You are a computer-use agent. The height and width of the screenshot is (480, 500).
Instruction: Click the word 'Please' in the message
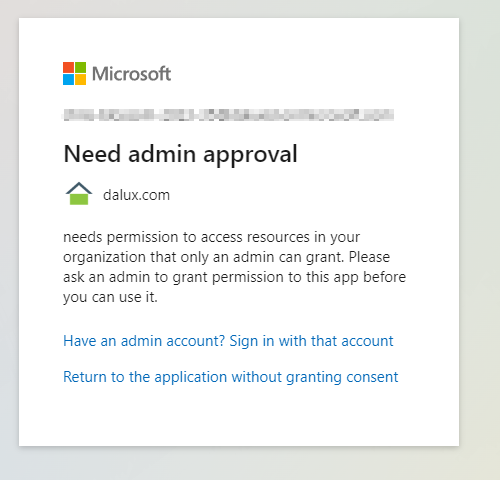369,257
